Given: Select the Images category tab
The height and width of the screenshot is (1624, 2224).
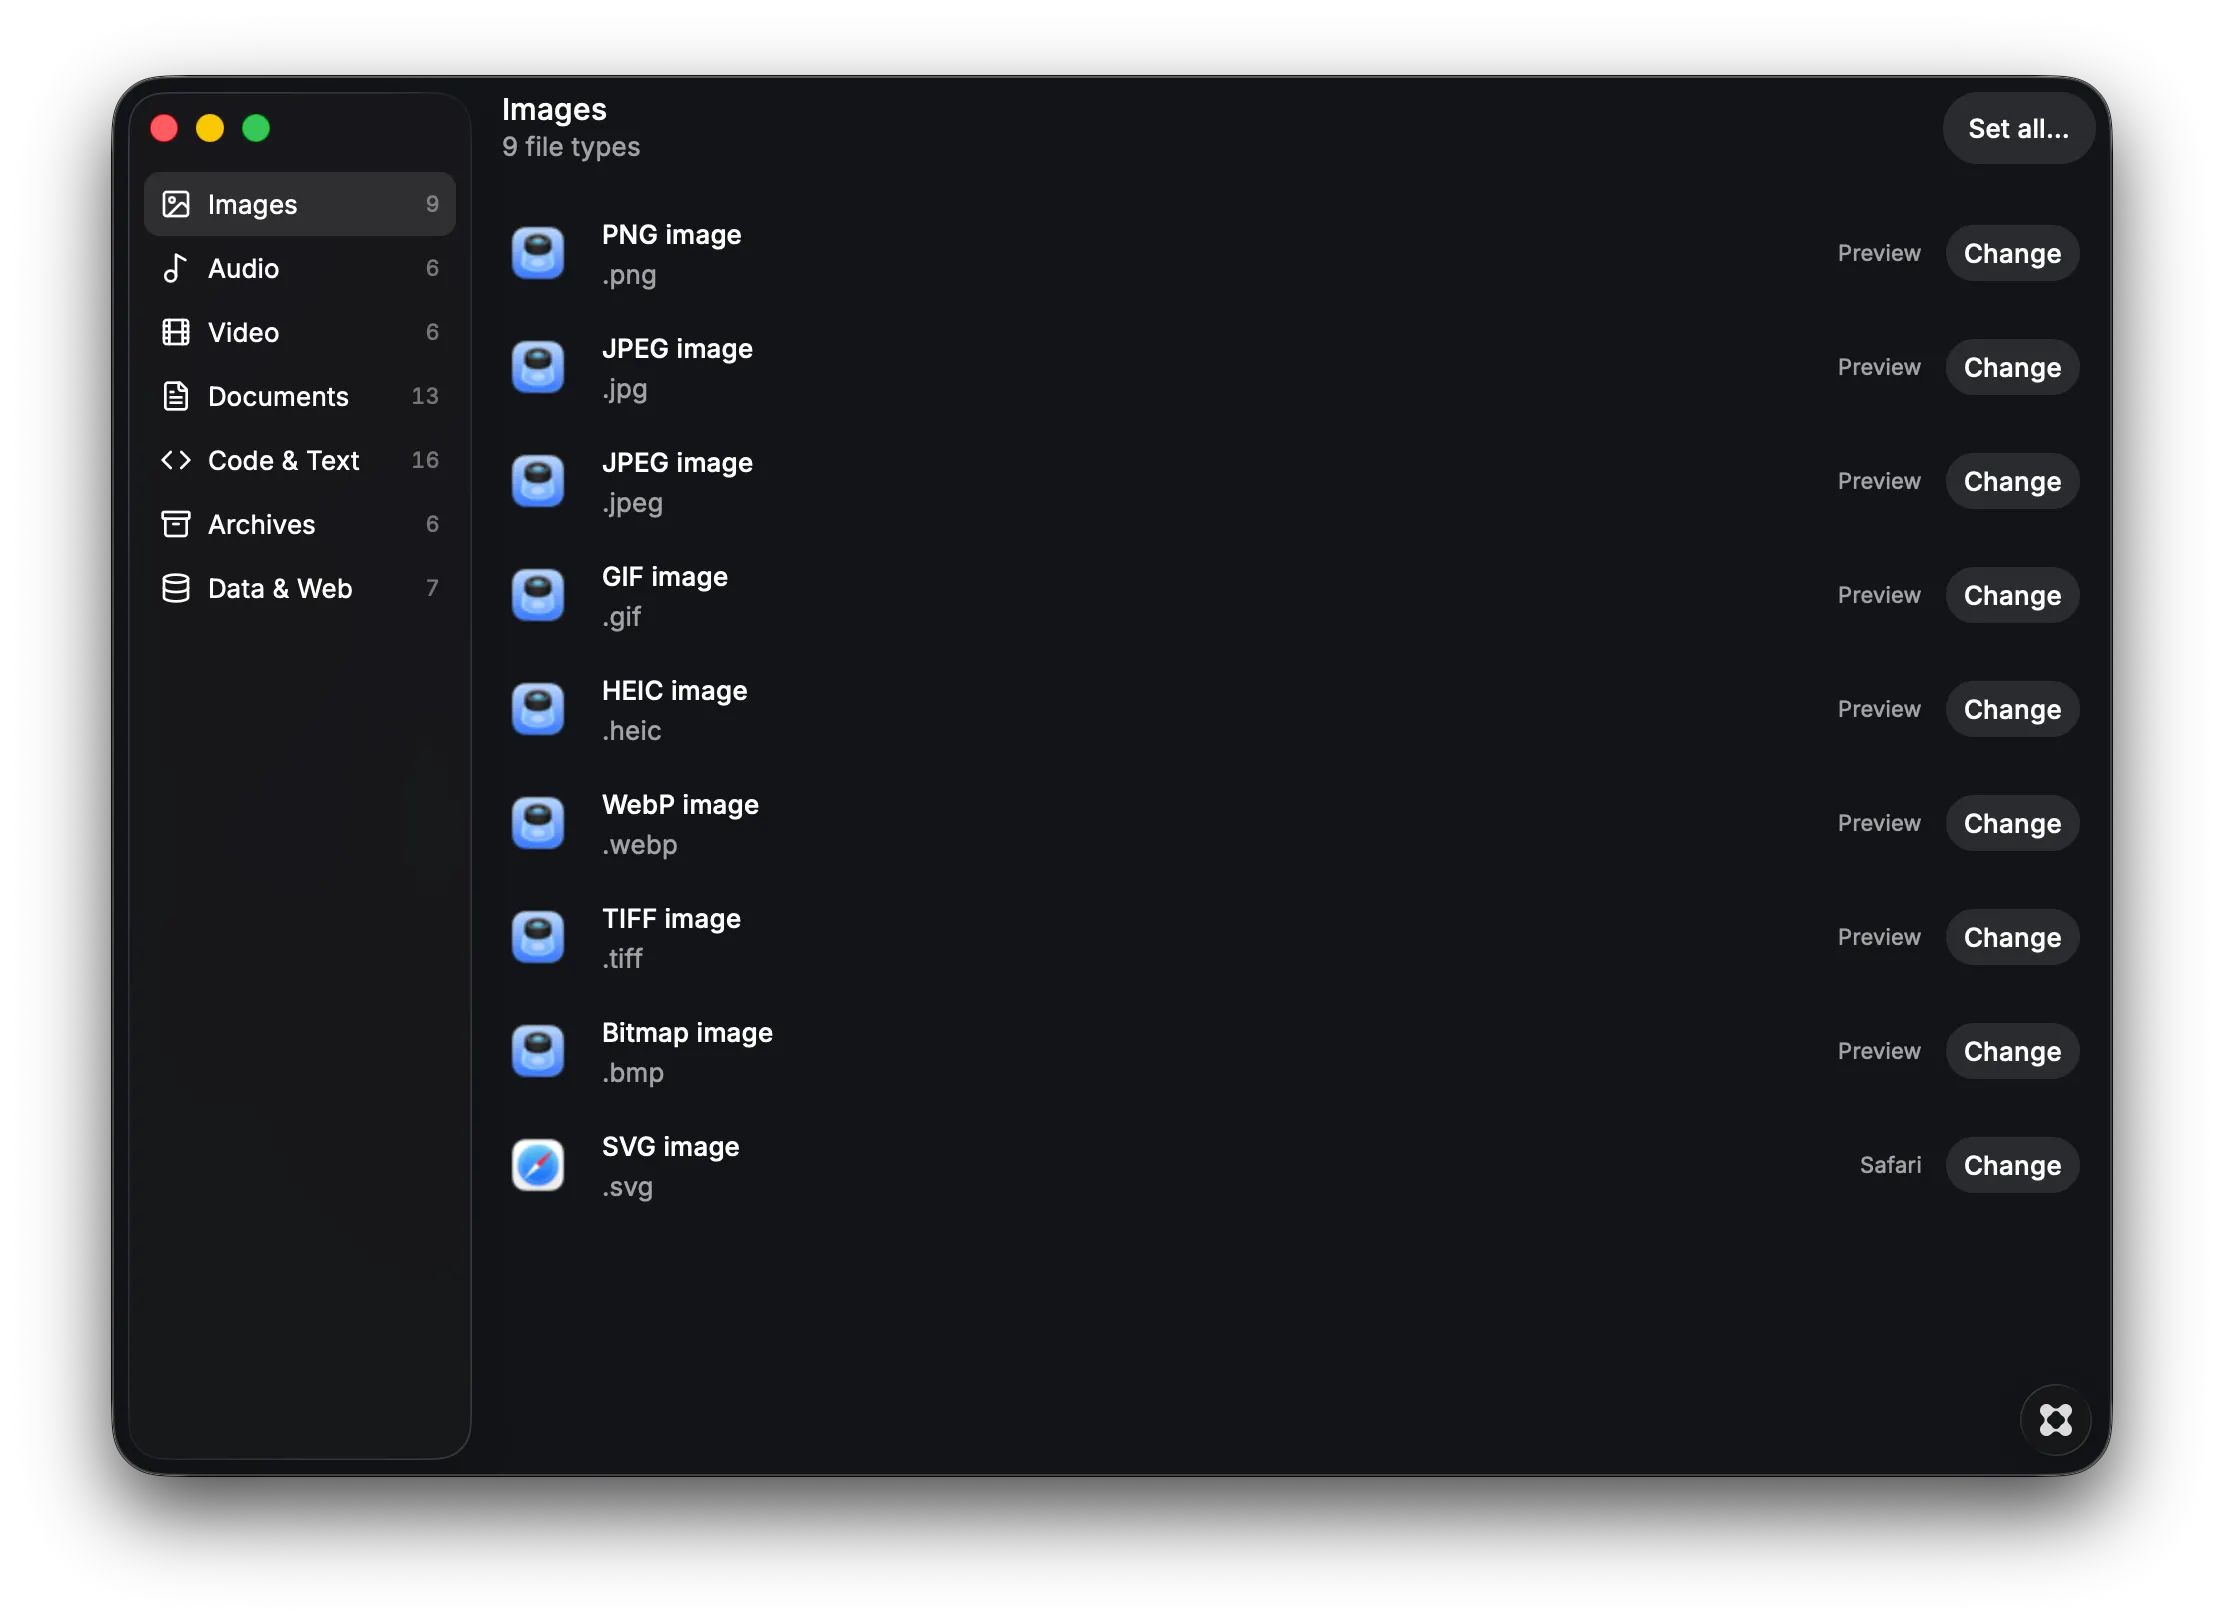Looking at the screenshot, I should [300, 204].
